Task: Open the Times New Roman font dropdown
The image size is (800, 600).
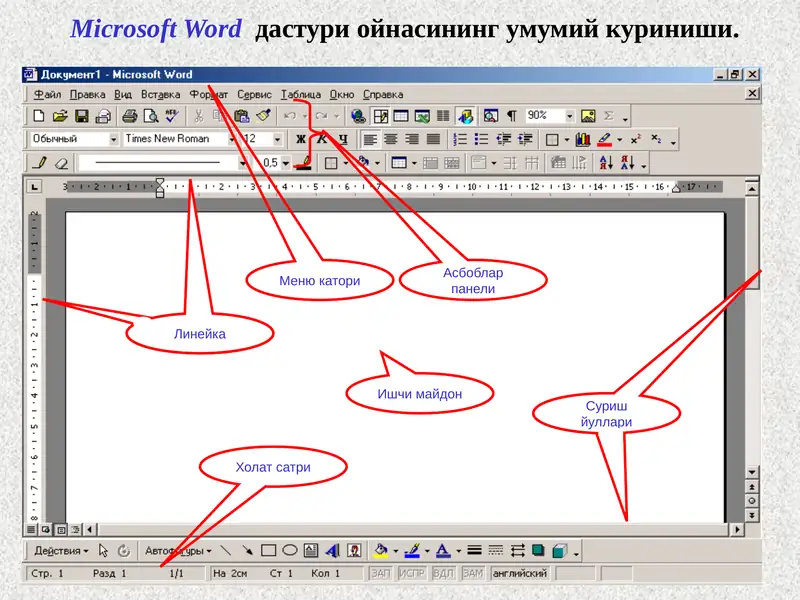Action: pos(231,139)
